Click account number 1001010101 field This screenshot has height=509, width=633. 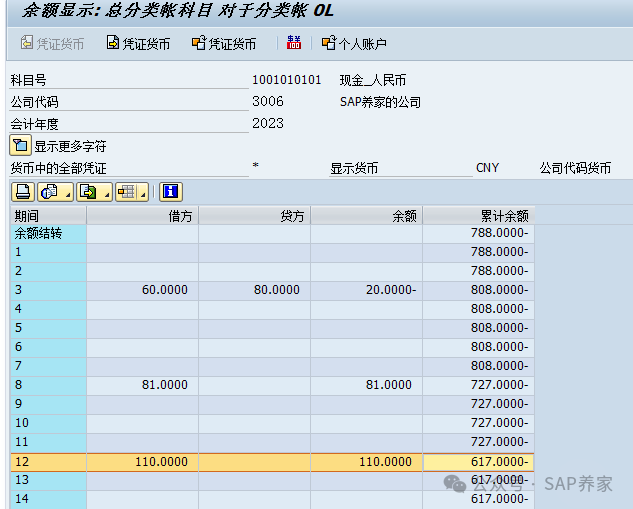coord(287,80)
